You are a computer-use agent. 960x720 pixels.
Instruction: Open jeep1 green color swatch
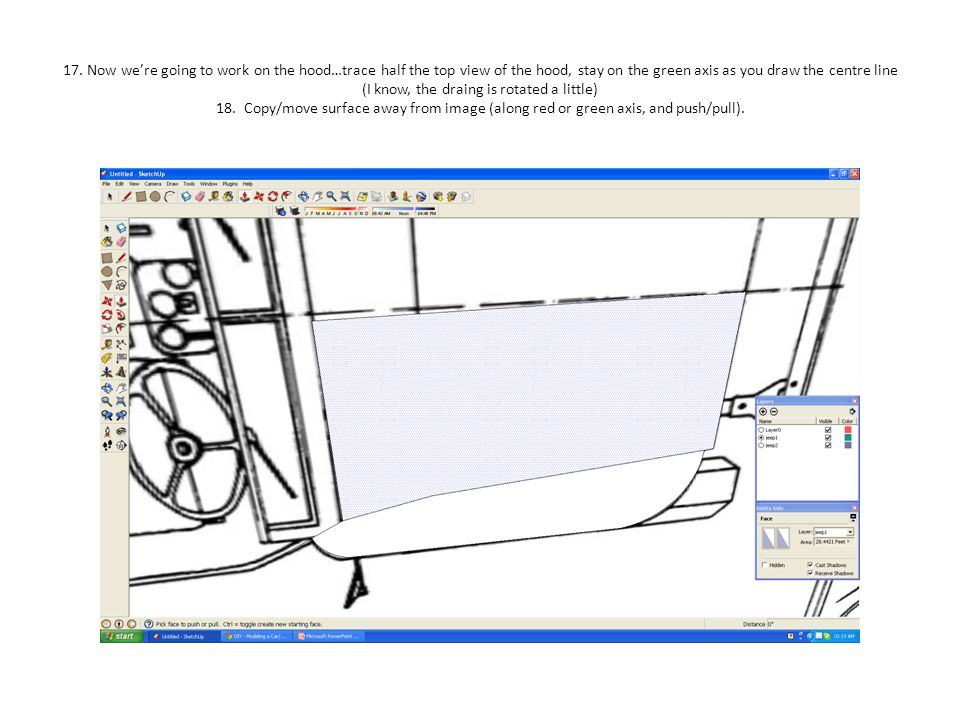(848, 437)
